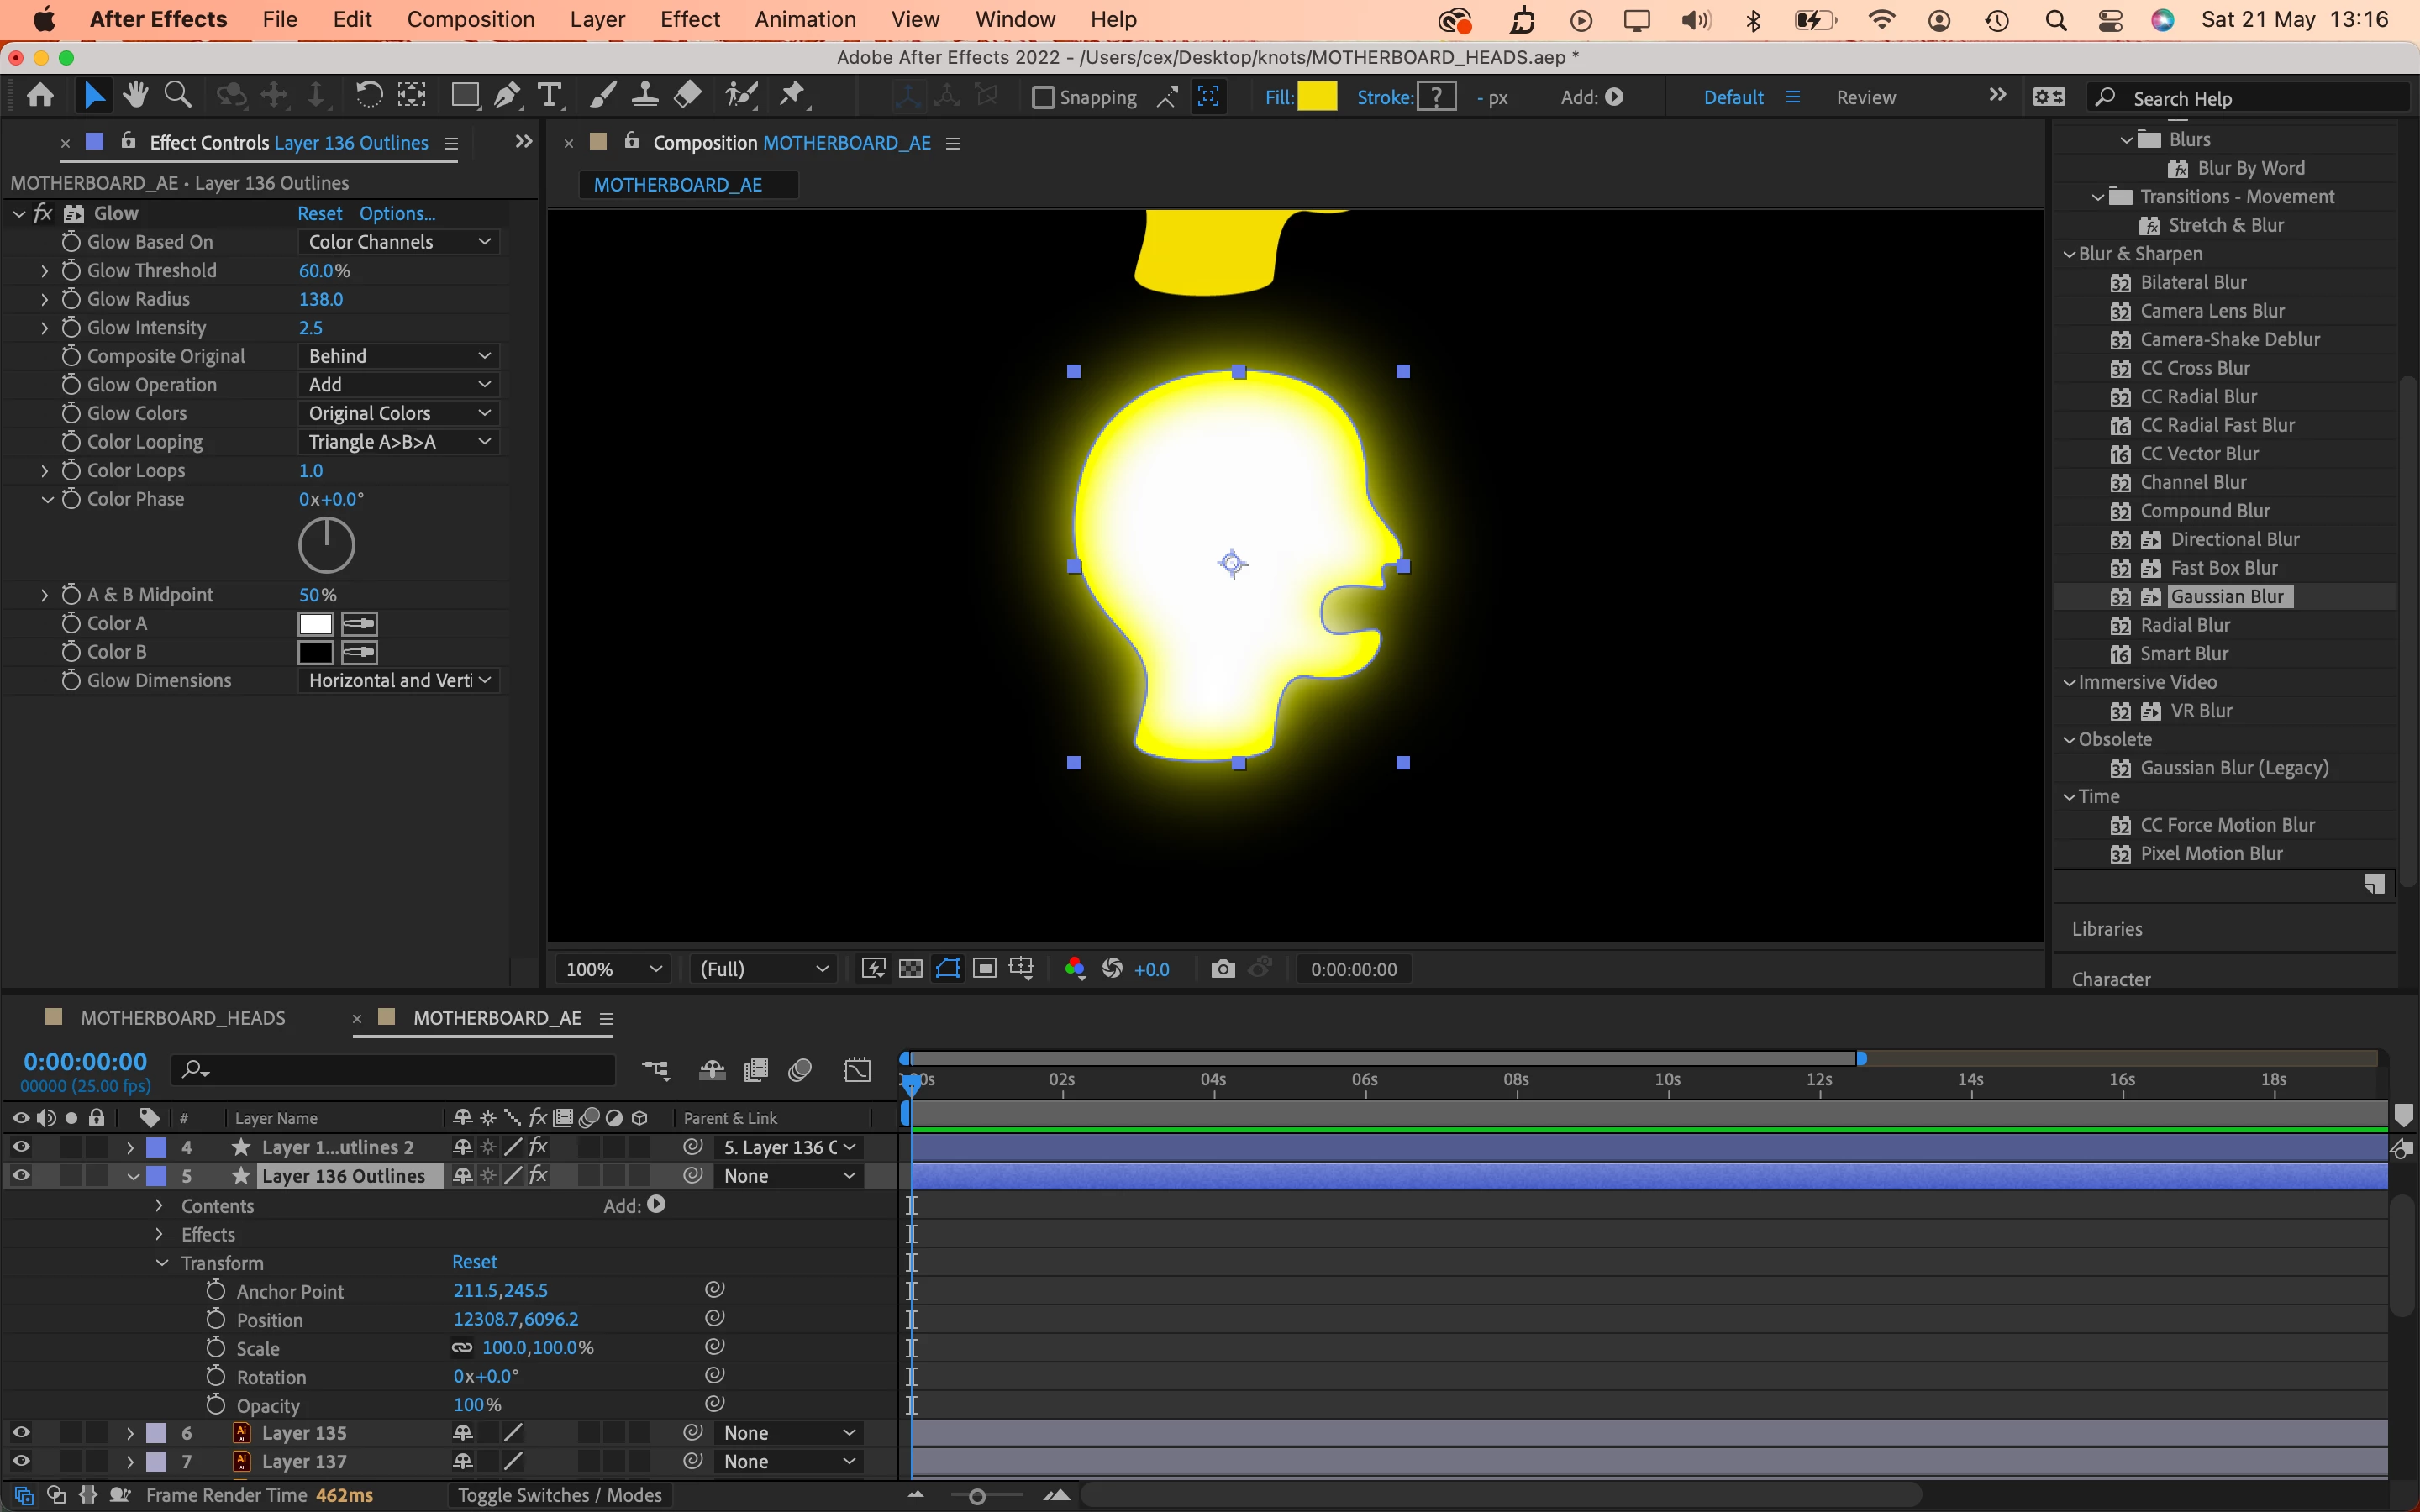Select the Rectangle shape tool
Screen dimensions: 2420x1512
pyautogui.click(x=464, y=96)
